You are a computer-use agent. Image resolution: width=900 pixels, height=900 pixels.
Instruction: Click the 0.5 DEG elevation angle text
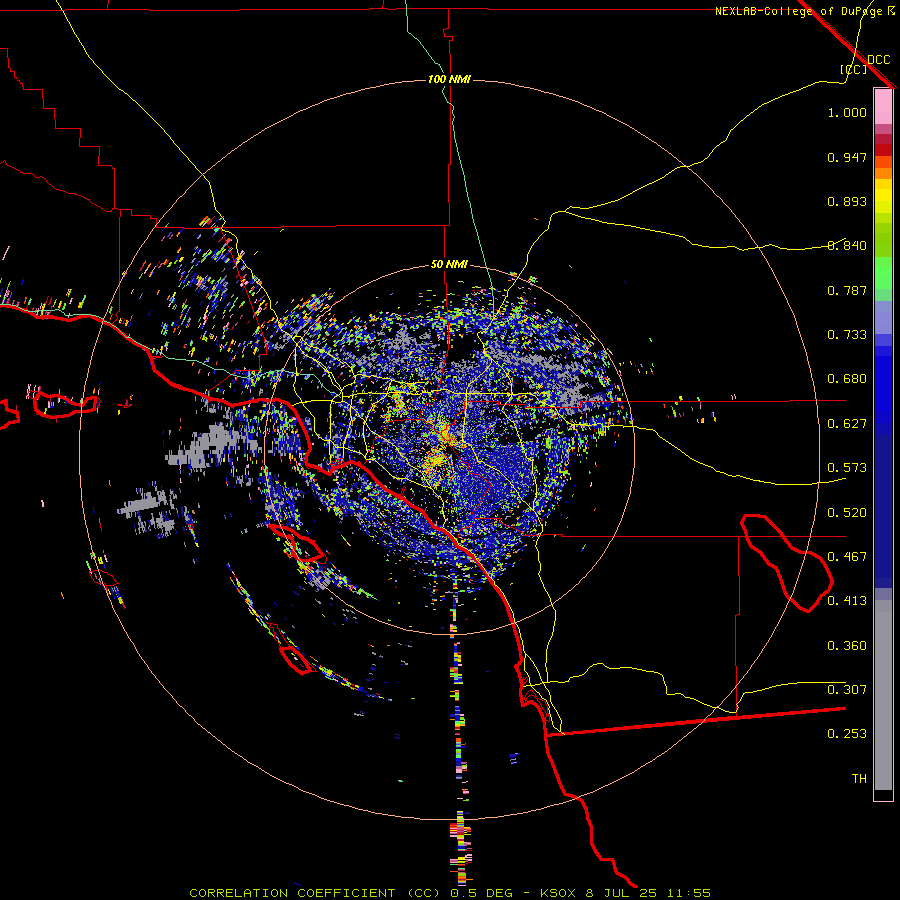(482, 893)
